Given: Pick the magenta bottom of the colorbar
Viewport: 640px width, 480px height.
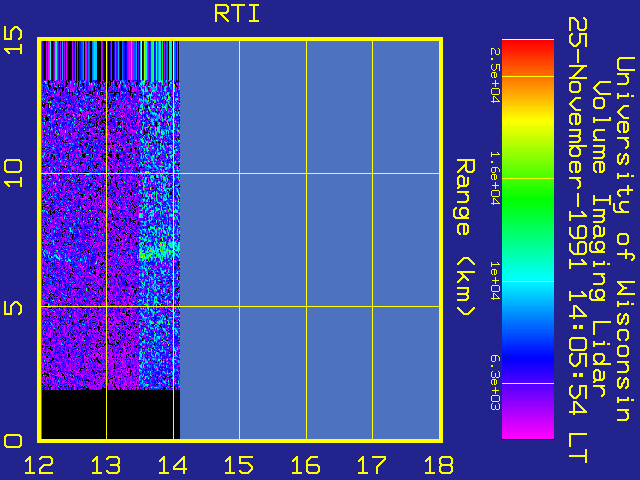Looking at the screenshot, I should [528, 429].
